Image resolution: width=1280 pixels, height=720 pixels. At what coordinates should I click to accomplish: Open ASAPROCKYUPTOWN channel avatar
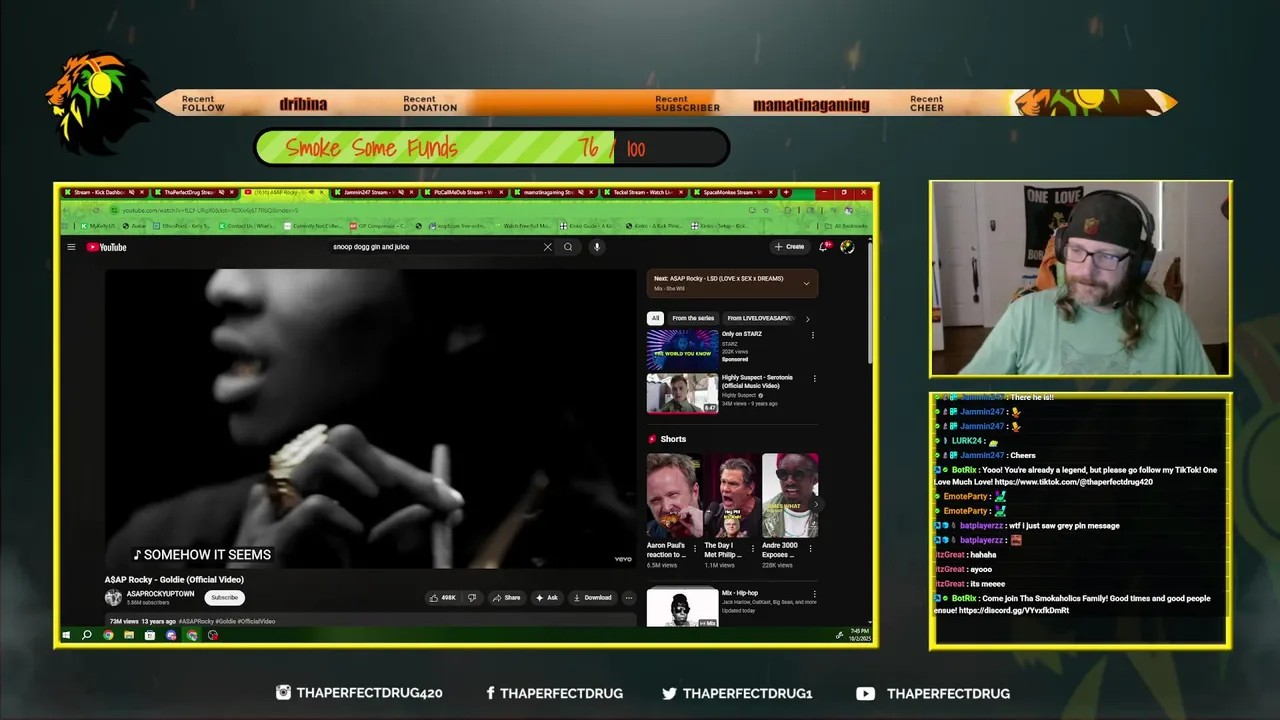click(x=113, y=597)
